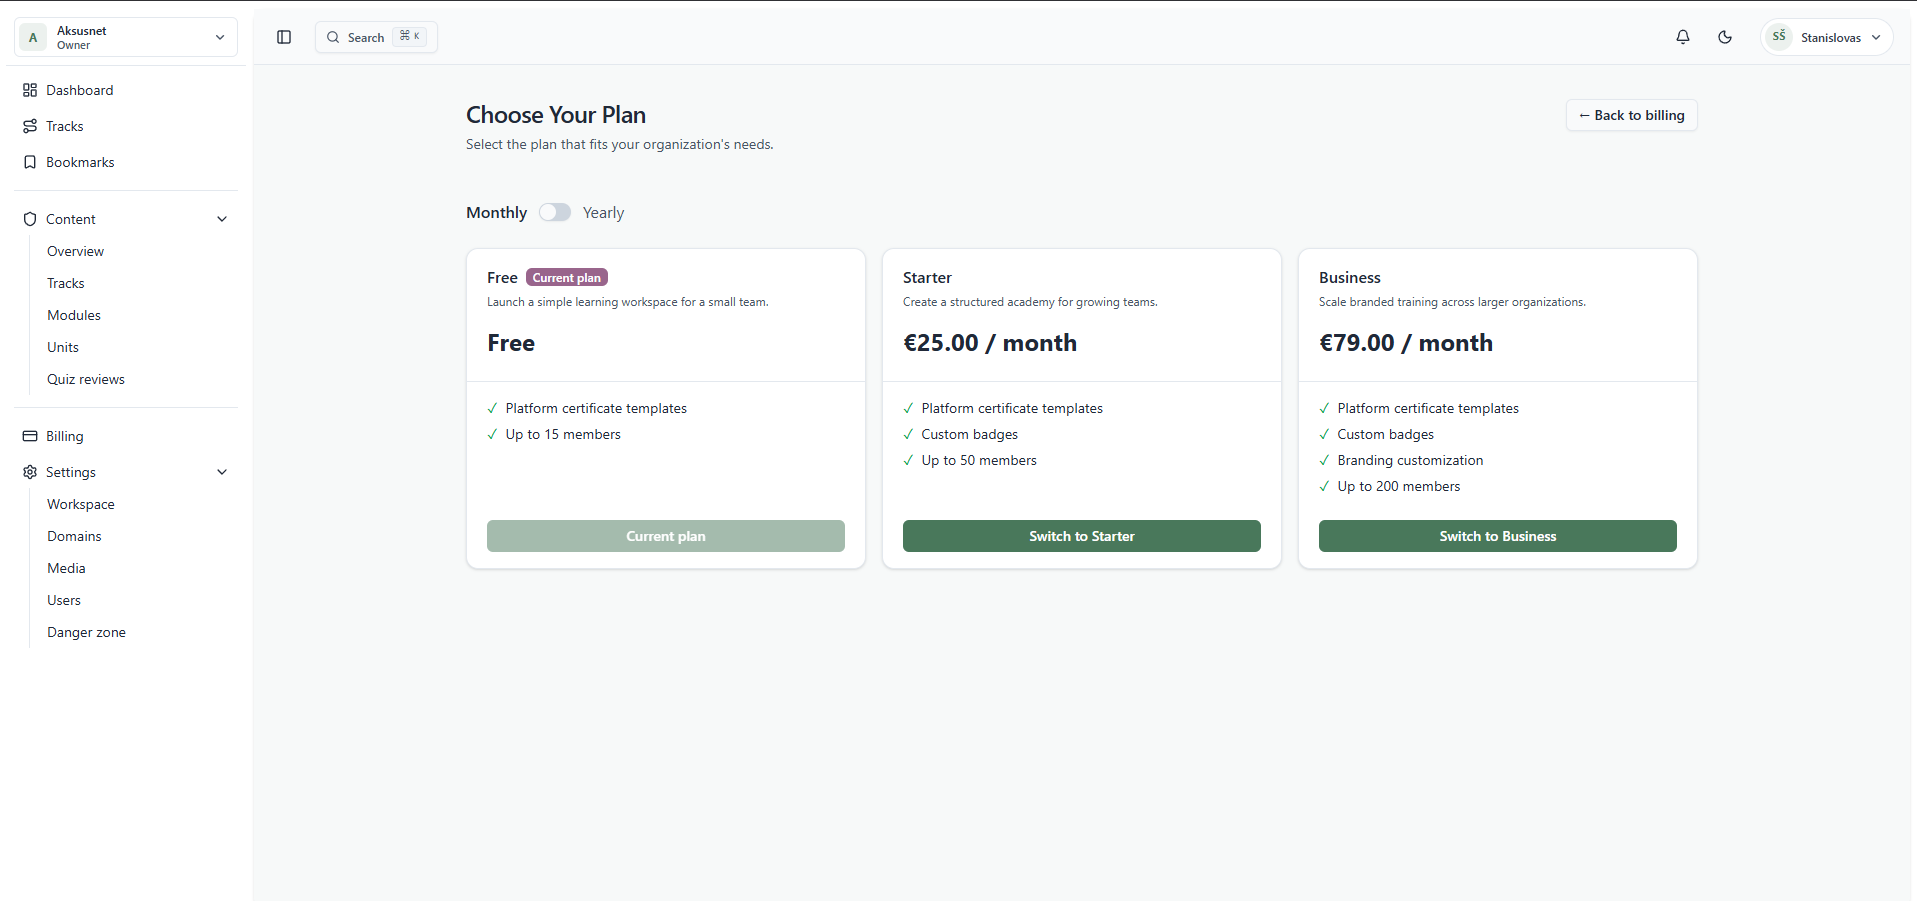Screen dimensions: 1917x901
Task: Open Quiz reviews under Content
Action: (86, 379)
